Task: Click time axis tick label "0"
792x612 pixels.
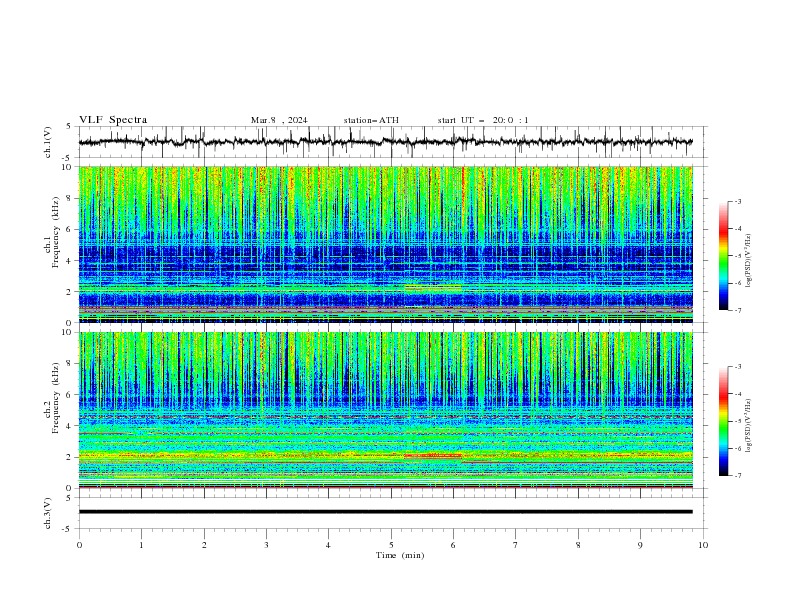Action: click(x=79, y=545)
